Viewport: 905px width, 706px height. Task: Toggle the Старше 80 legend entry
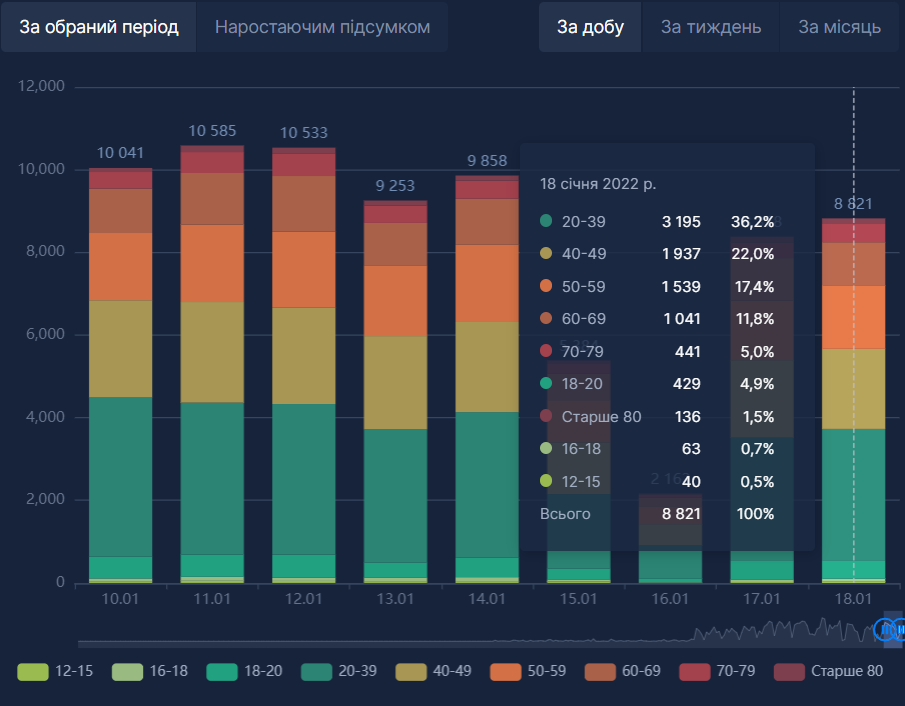click(x=789, y=671)
